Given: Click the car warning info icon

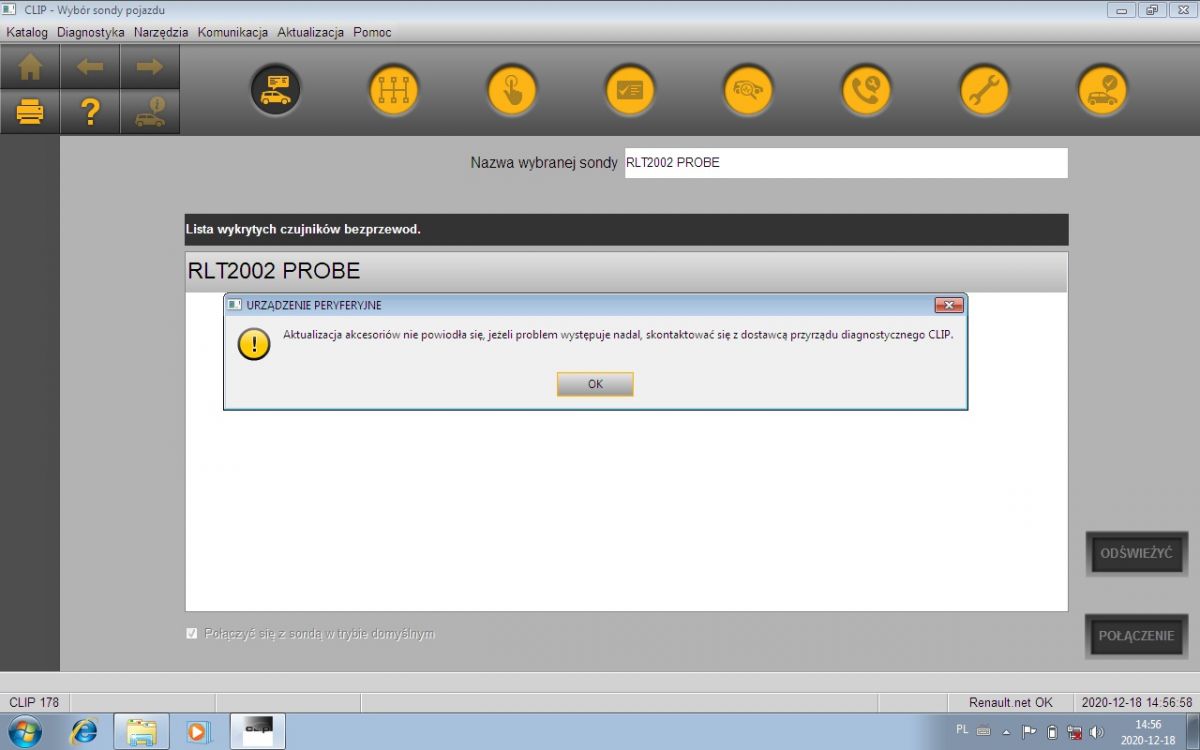Looking at the screenshot, I should pyautogui.click(x=150, y=112).
